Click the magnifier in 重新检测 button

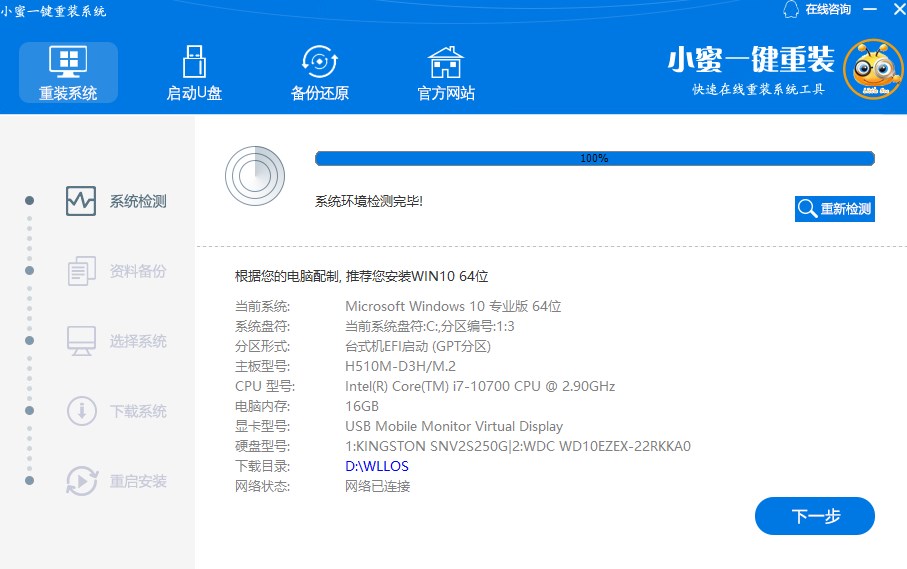tap(807, 209)
